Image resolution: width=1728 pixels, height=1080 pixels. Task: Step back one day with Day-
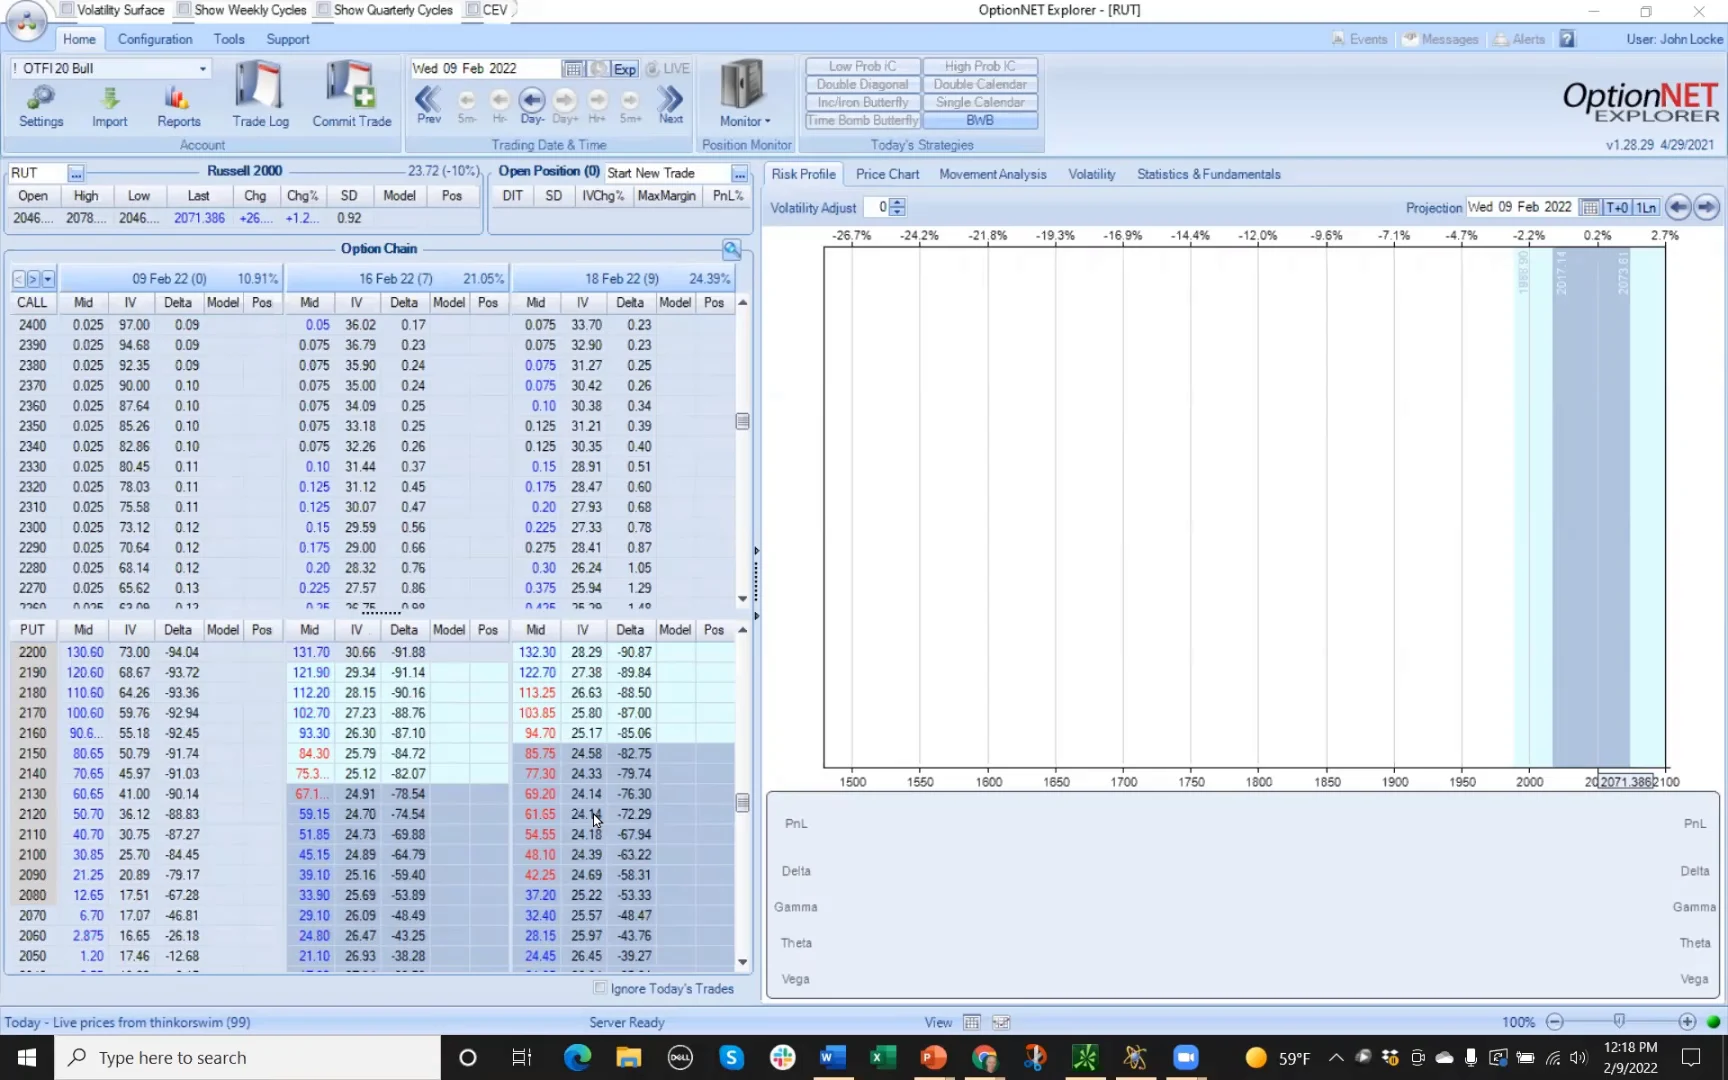coord(532,104)
